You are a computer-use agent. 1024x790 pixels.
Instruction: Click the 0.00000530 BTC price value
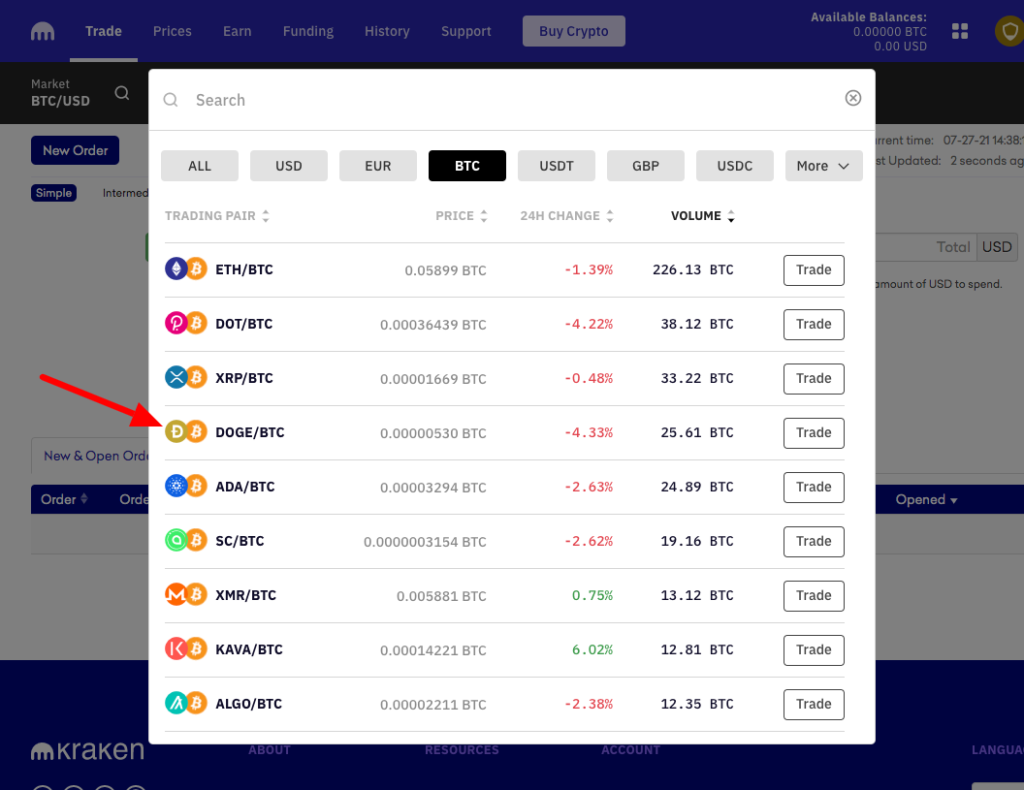[433, 433]
